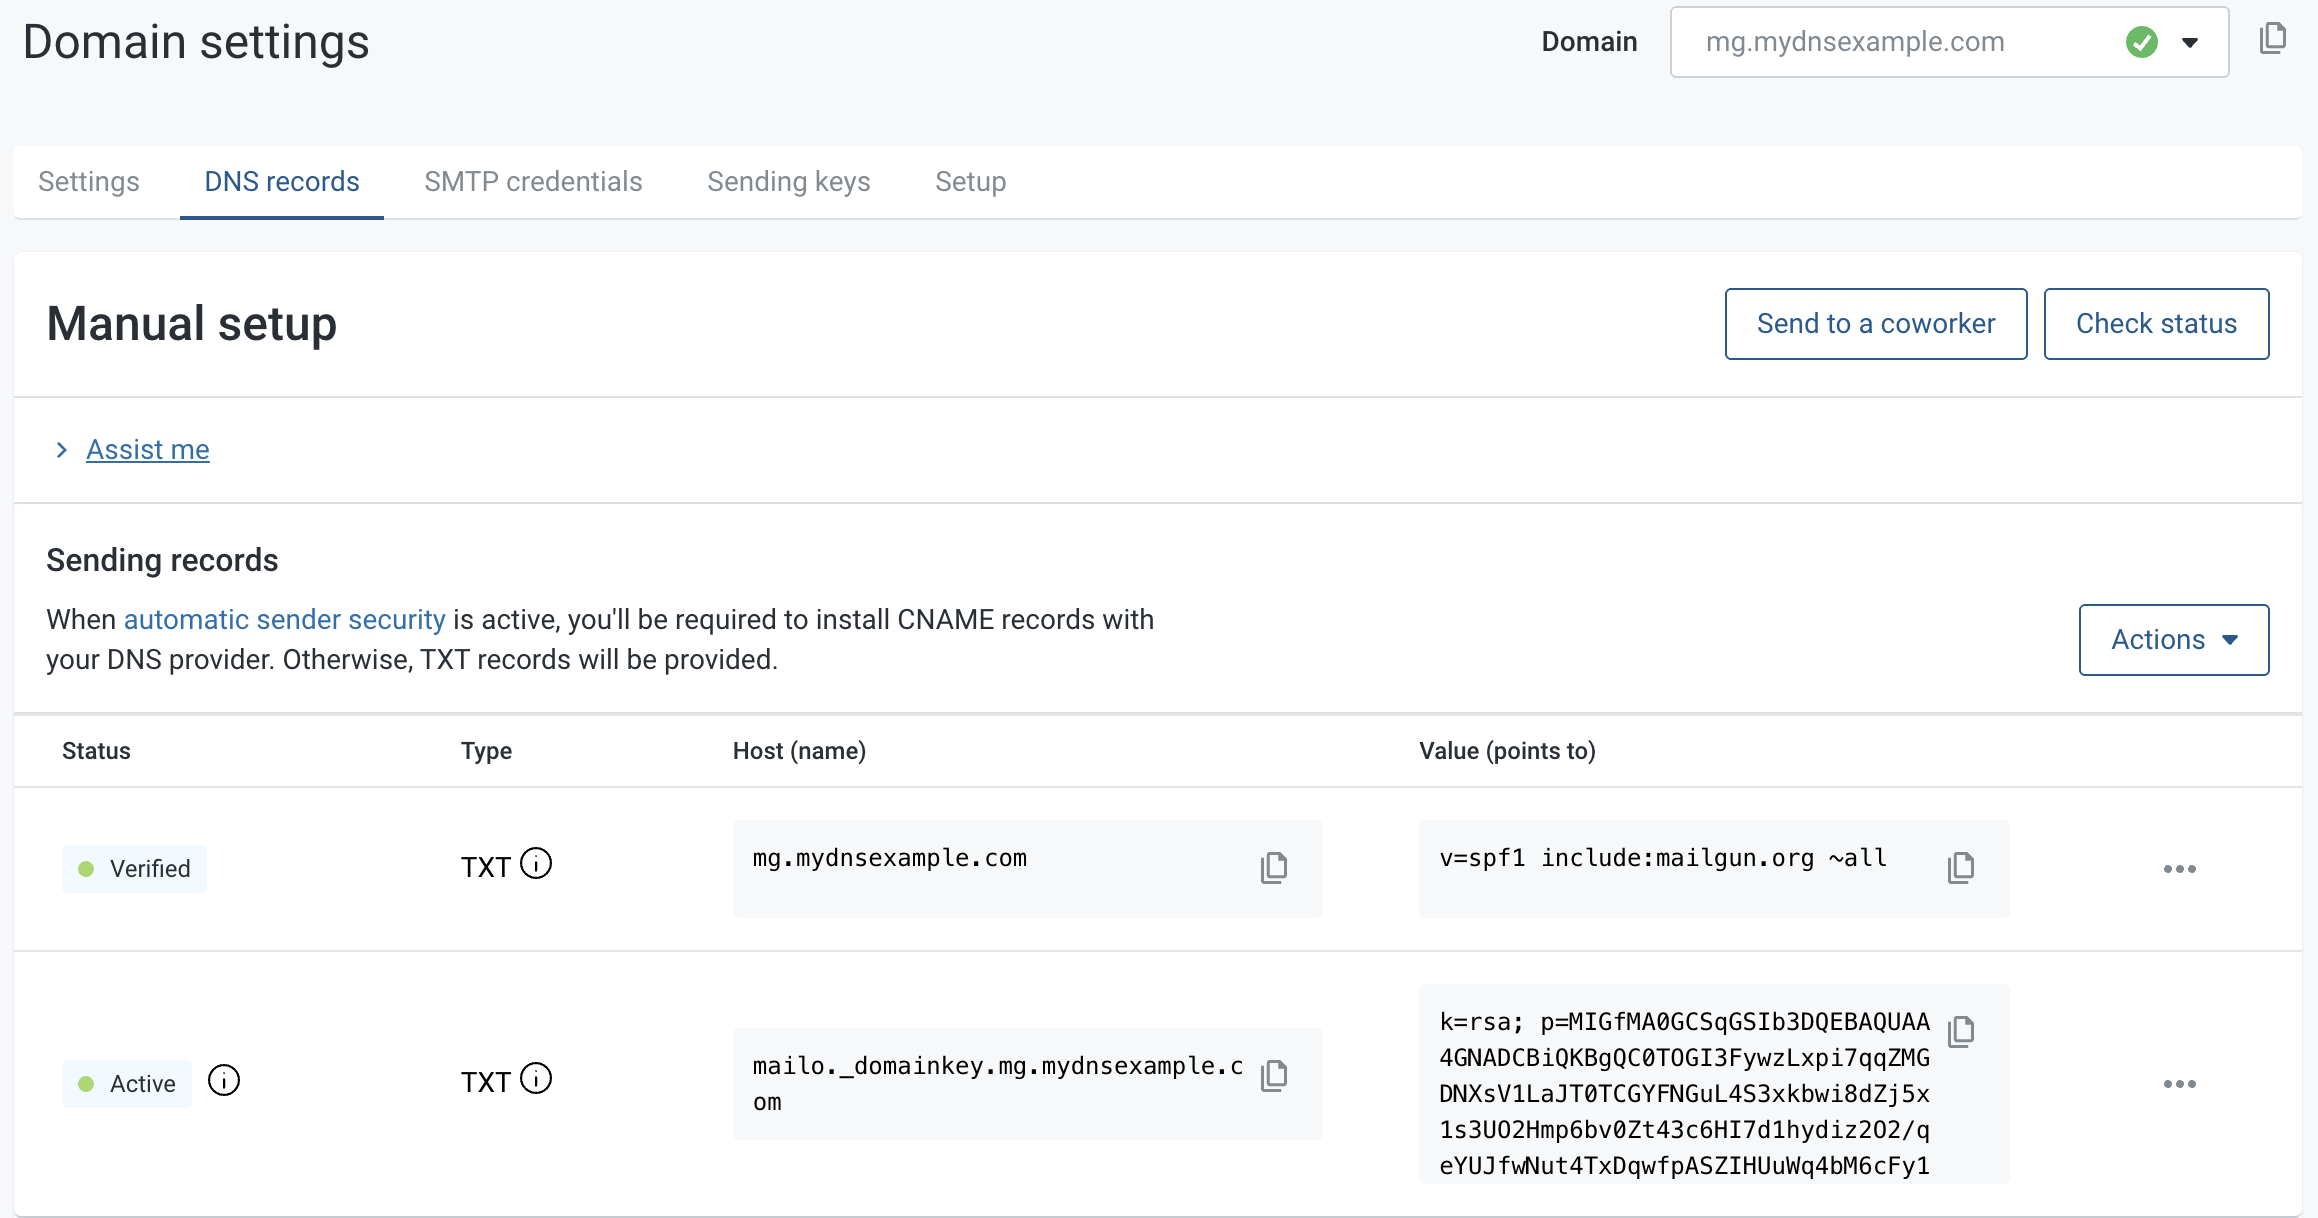The width and height of the screenshot is (2318, 1218).
Task: Open three-dot menu for SPF record row
Action: pyautogui.click(x=2179, y=869)
